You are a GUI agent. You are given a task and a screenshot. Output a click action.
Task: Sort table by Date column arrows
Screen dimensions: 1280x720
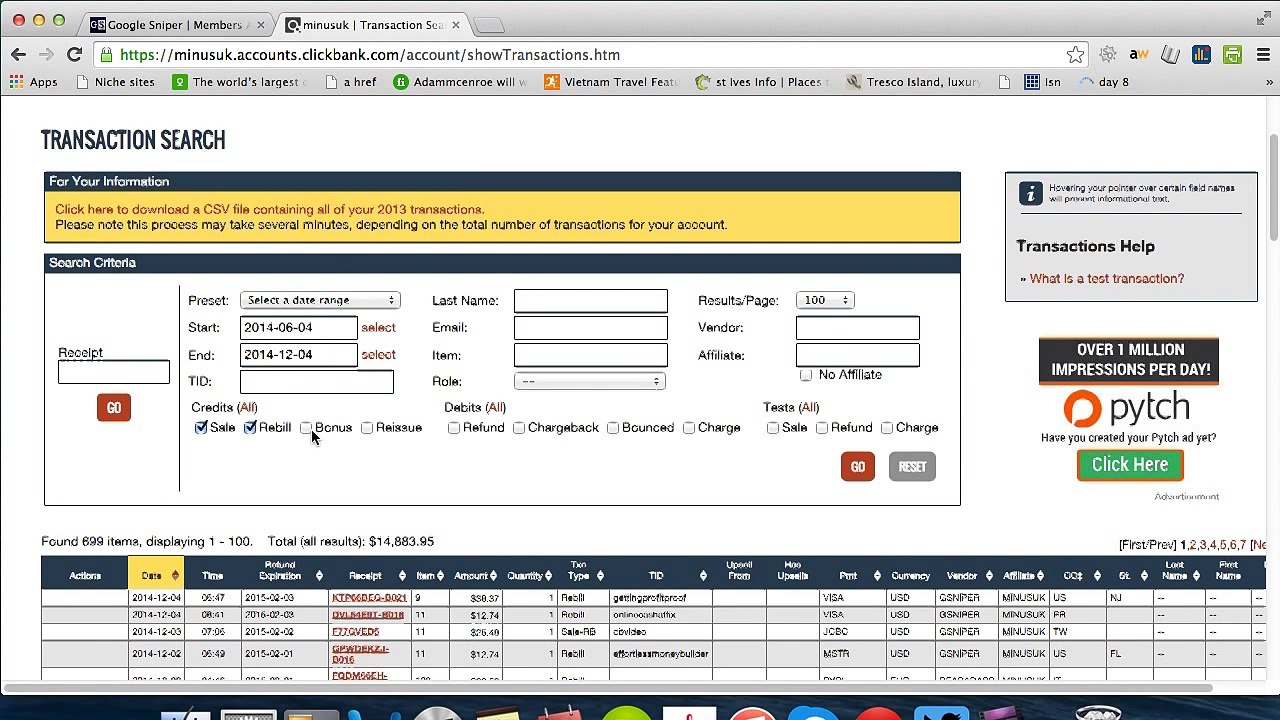point(174,576)
